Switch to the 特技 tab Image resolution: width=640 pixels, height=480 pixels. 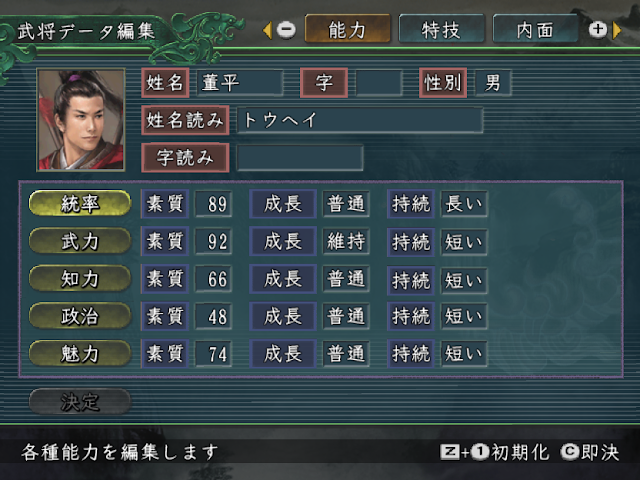[442, 30]
